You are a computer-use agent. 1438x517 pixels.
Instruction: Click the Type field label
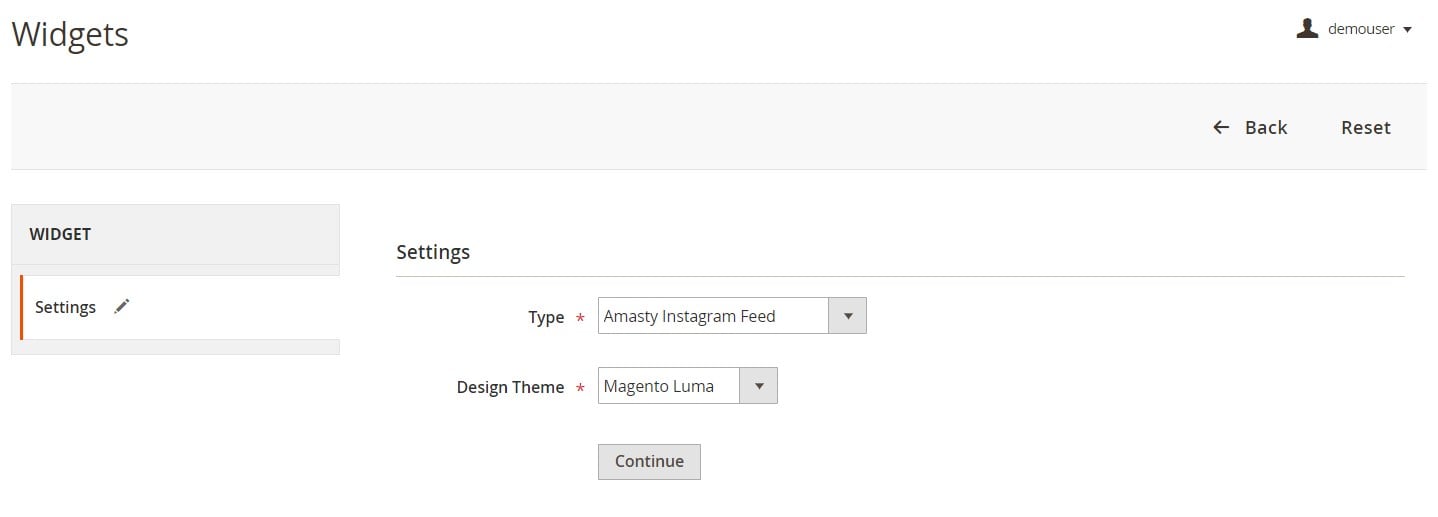coord(546,317)
